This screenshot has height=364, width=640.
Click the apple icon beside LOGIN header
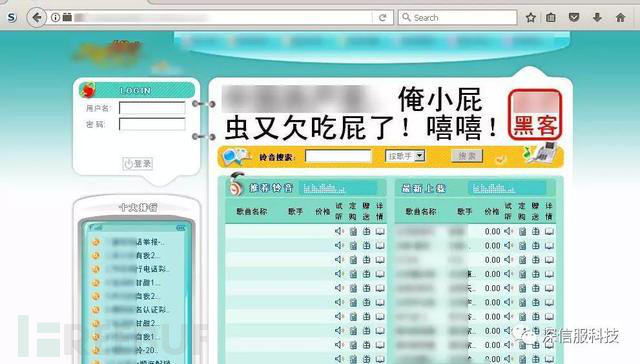pyautogui.click(x=87, y=90)
